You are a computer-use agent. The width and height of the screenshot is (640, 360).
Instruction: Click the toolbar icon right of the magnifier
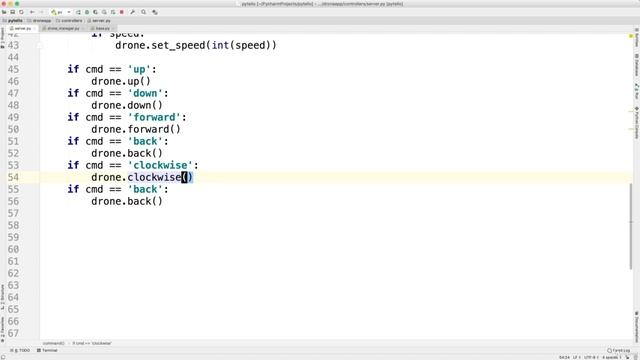[x=155, y=12]
